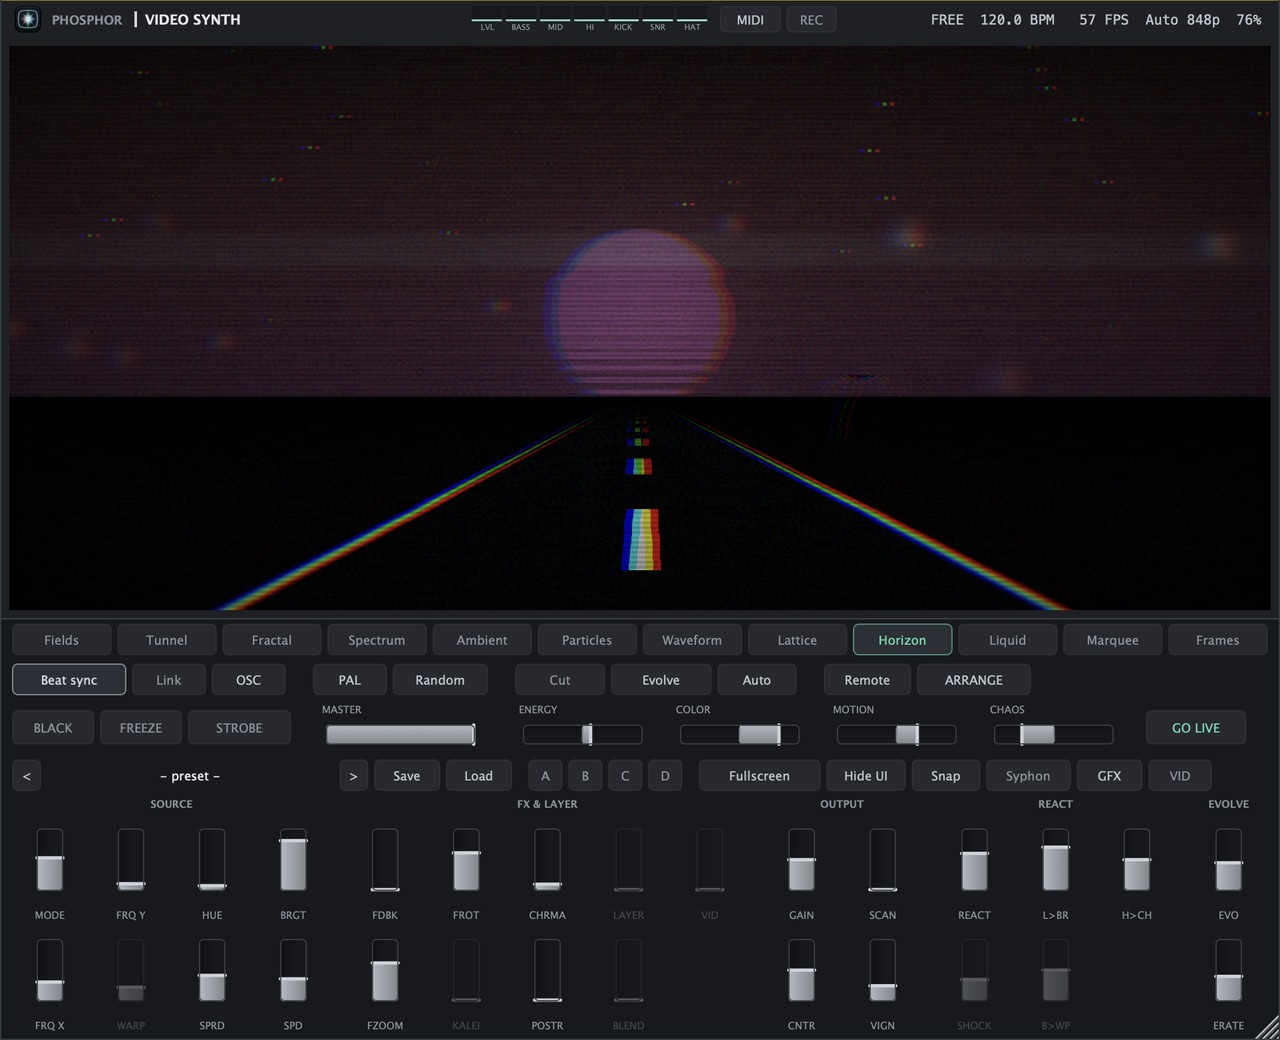Toggle the GFX button
Image resolution: width=1280 pixels, height=1040 pixels.
[1109, 776]
